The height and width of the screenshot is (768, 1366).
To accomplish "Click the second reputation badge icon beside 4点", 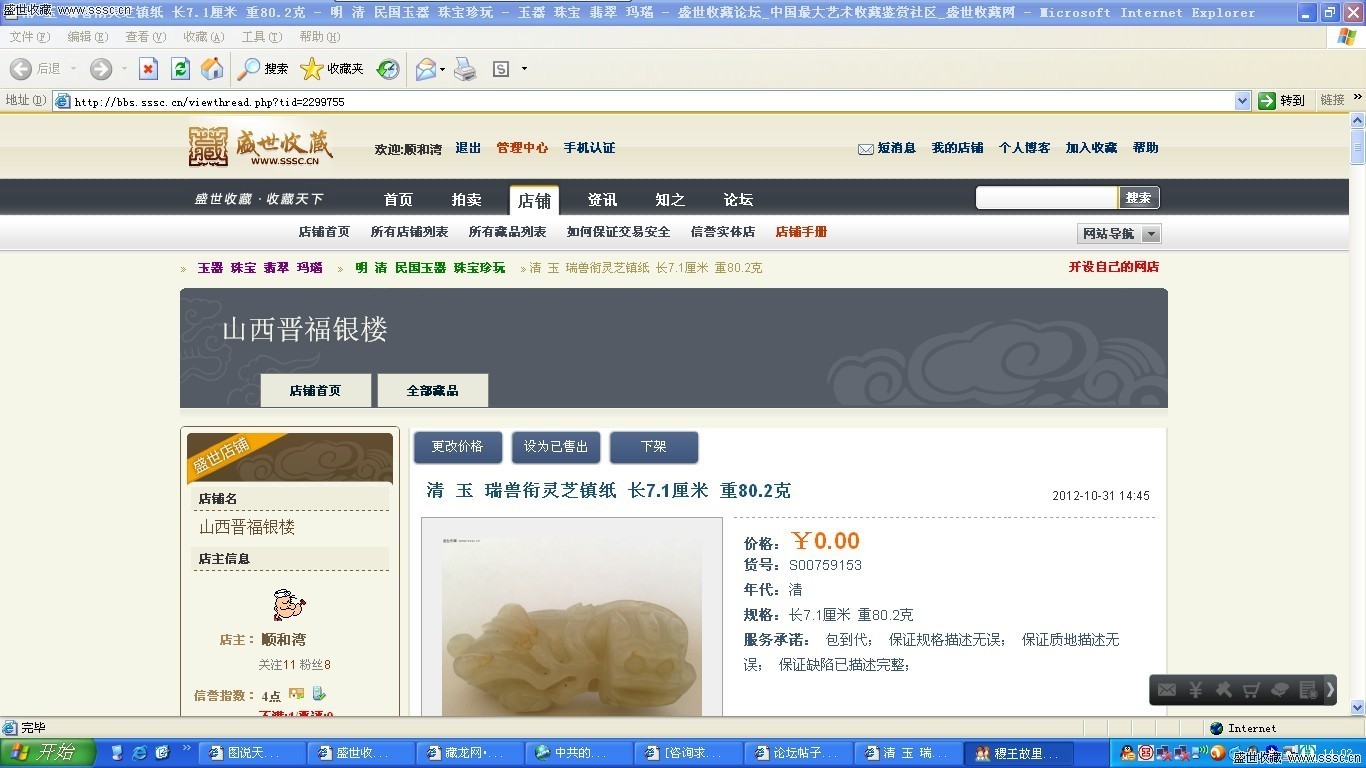I will (318, 693).
